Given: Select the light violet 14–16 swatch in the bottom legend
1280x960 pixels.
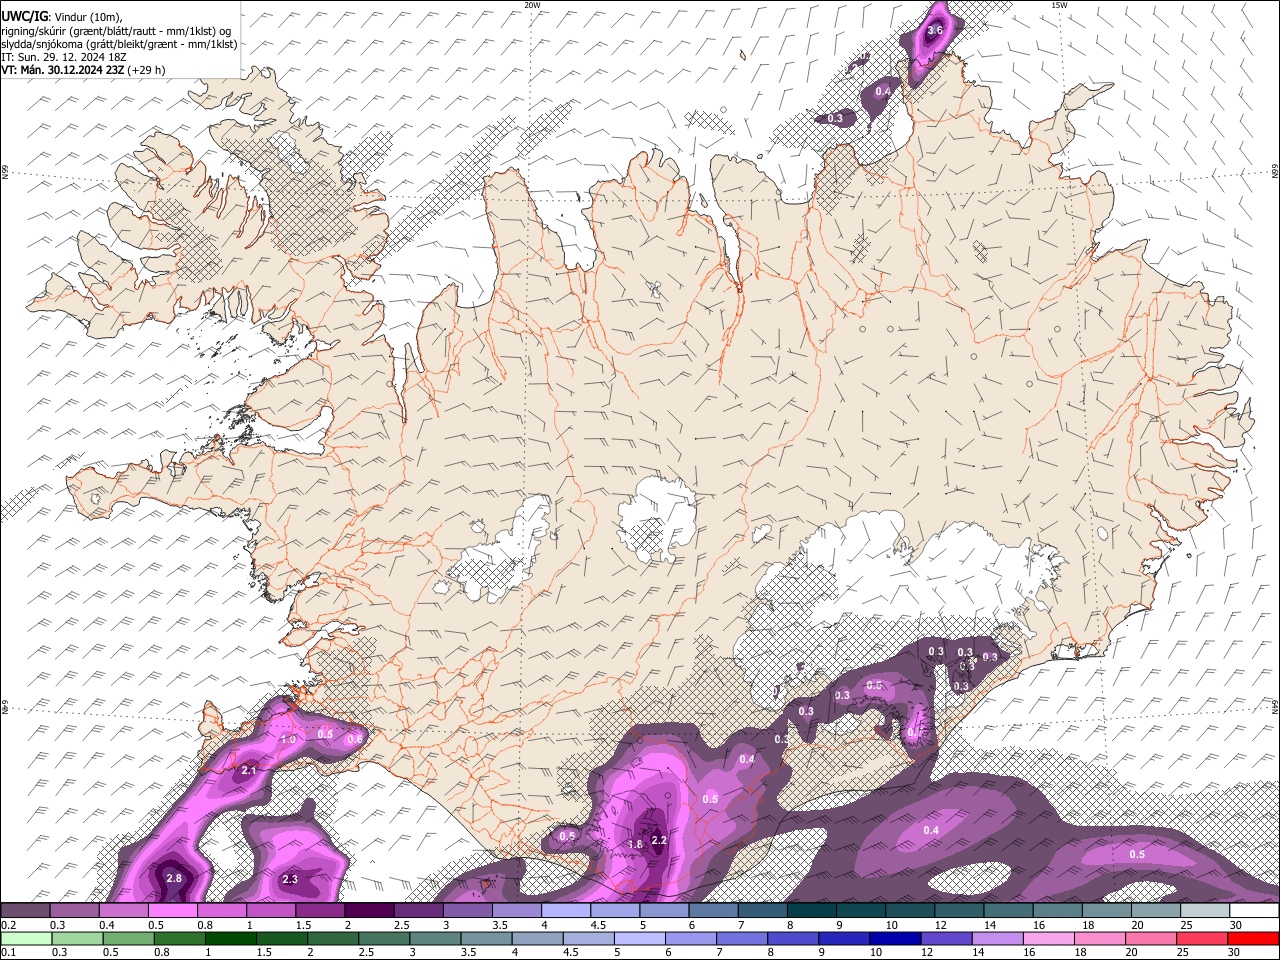Looking at the screenshot, I should tap(996, 938).
